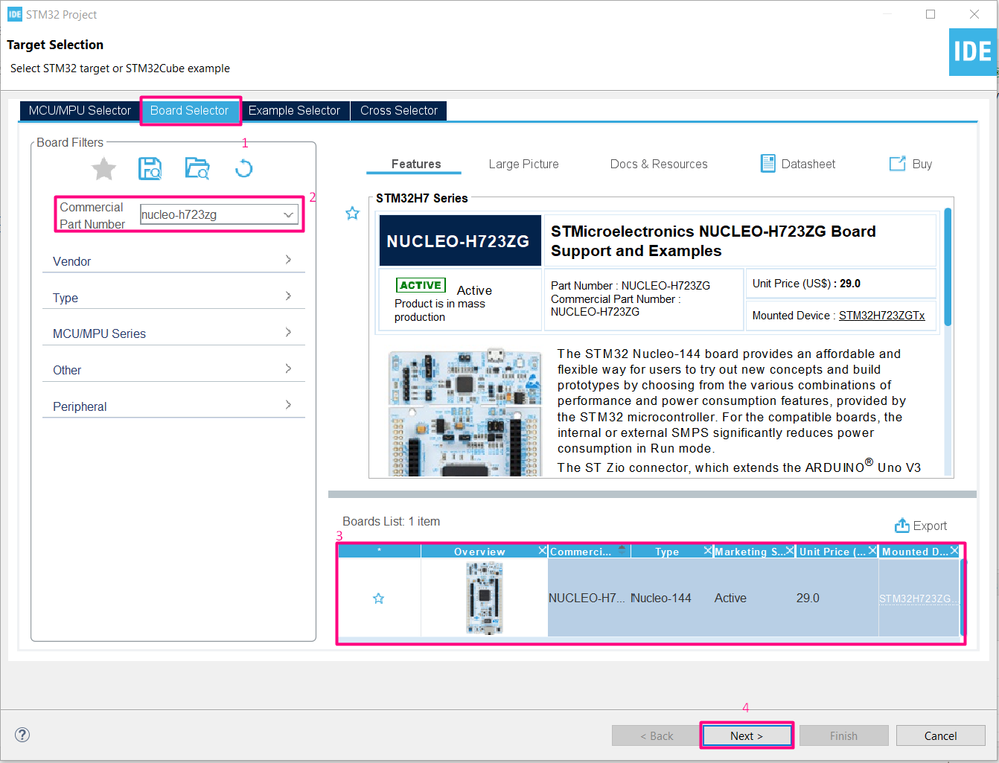The image size is (999, 763).
Task: Cancel the STM32 Project dialog
Action: pyautogui.click(x=940, y=736)
